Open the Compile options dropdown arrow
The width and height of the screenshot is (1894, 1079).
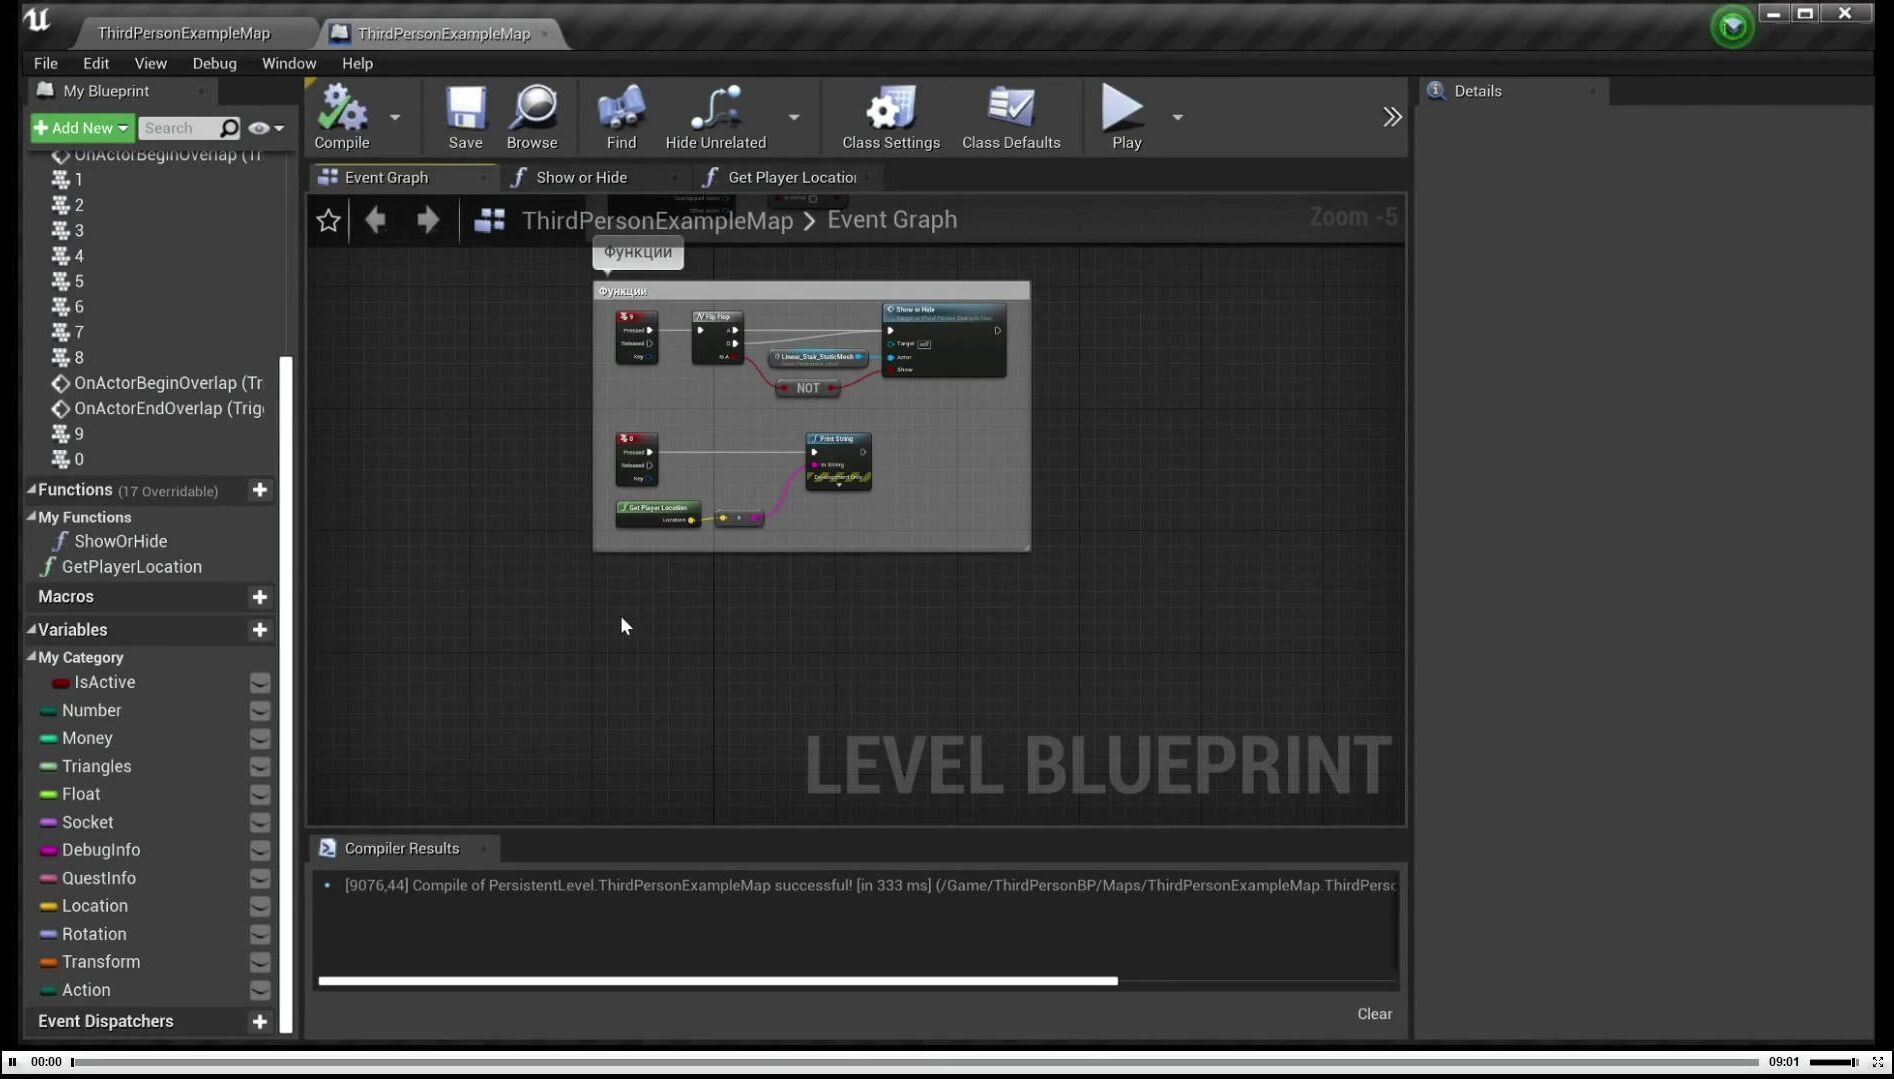click(395, 117)
